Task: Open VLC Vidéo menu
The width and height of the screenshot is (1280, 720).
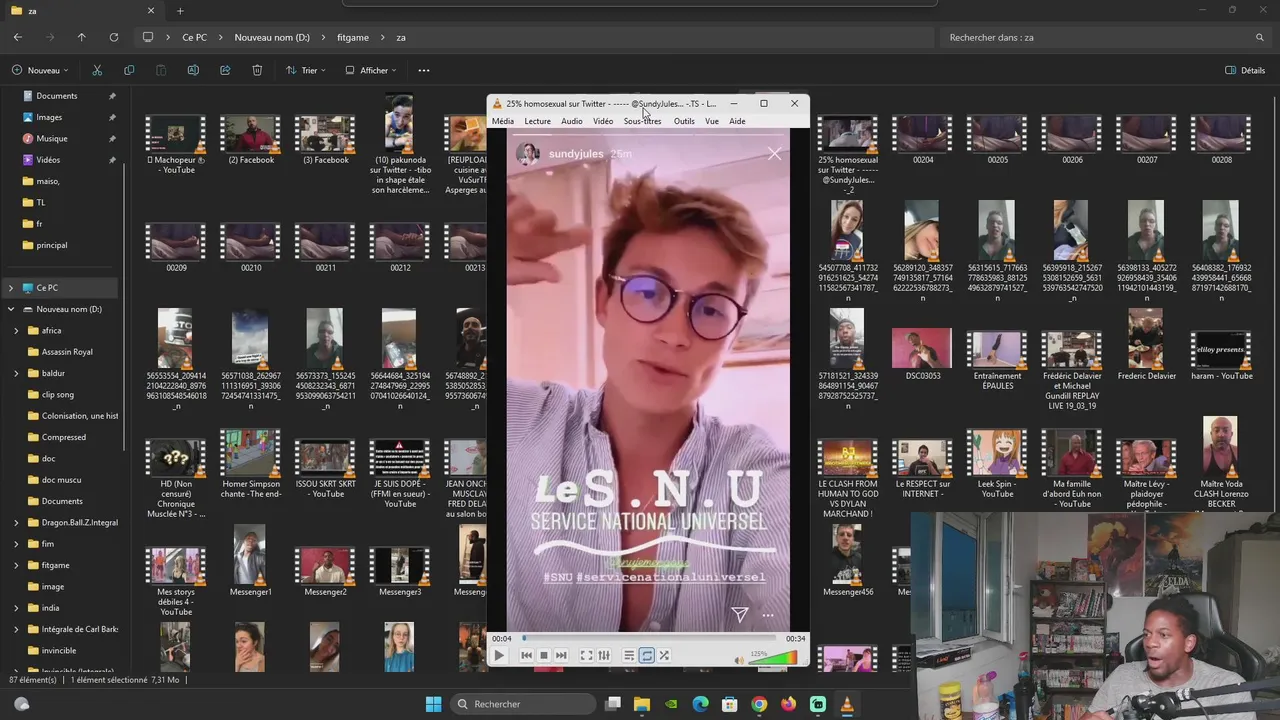Action: point(603,121)
